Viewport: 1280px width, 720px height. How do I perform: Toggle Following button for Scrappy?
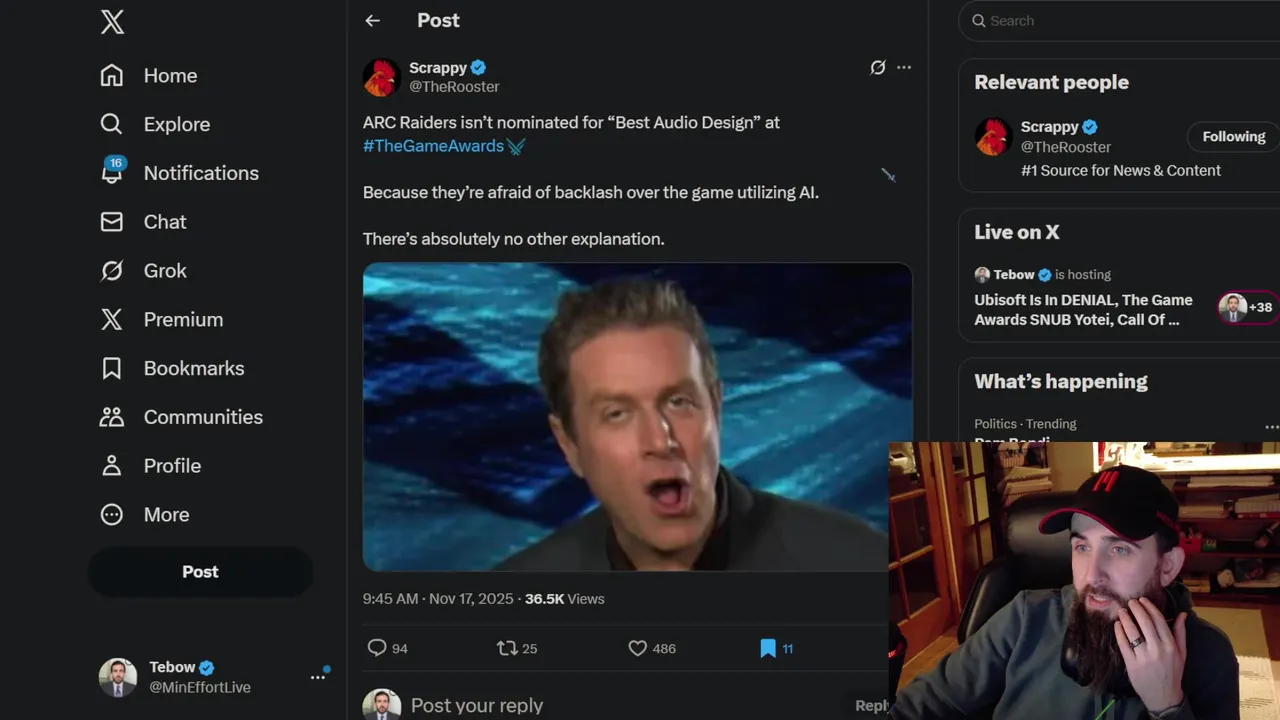pyautogui.click(x=1233, y=137)
